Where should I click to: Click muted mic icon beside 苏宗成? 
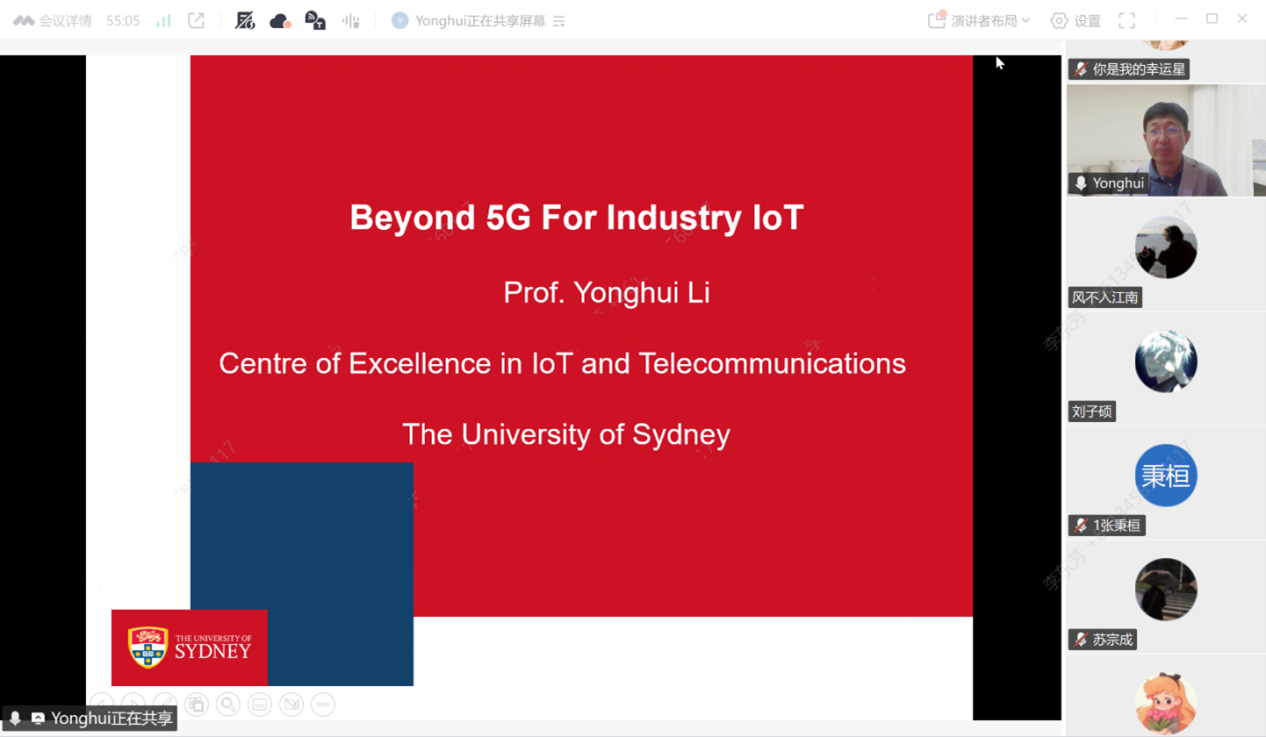tap(1081, 640)
